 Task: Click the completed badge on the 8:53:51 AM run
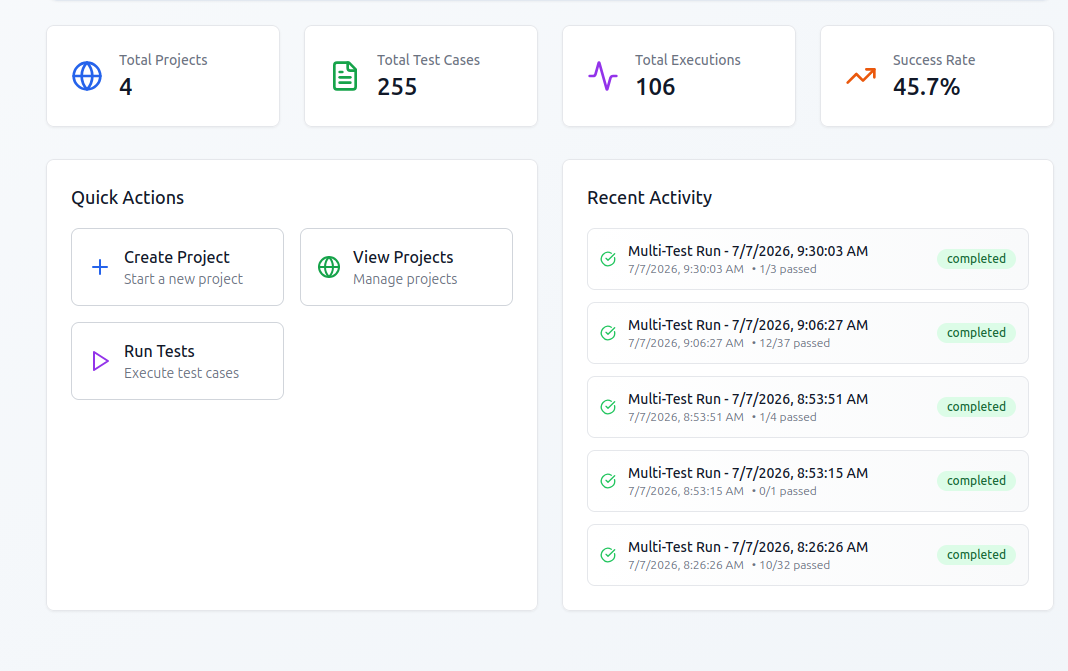[976, 407]
